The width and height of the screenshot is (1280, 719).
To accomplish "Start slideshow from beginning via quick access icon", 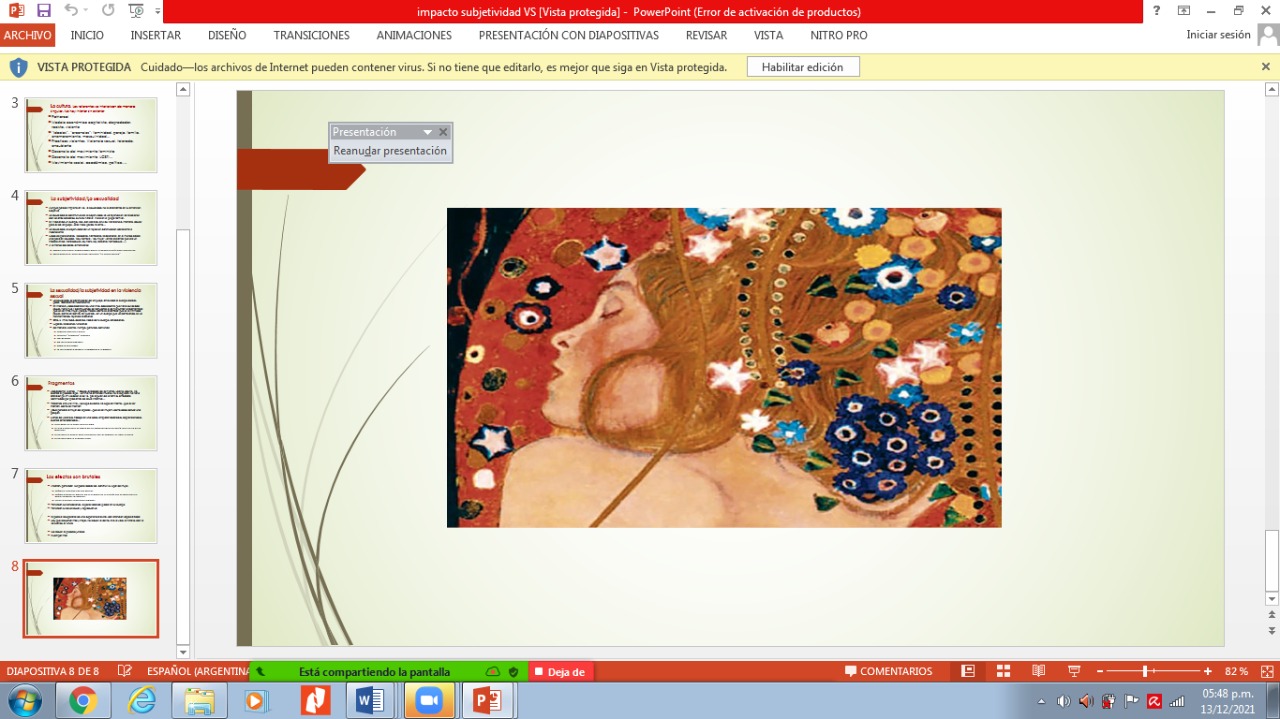I will pos(135,11).
